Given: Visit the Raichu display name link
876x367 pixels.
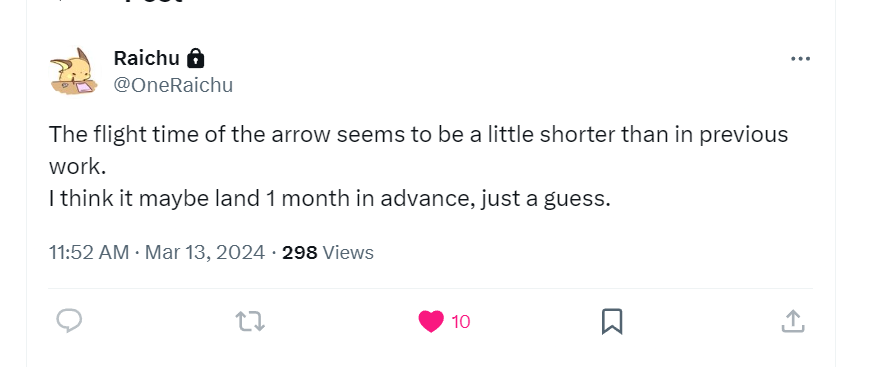Looking at the screenshot, I should pos(146,58).
